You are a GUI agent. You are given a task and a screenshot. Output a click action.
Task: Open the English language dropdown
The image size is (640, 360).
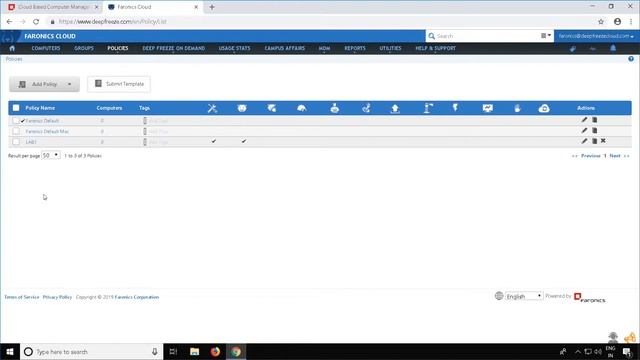pos(524,296)
